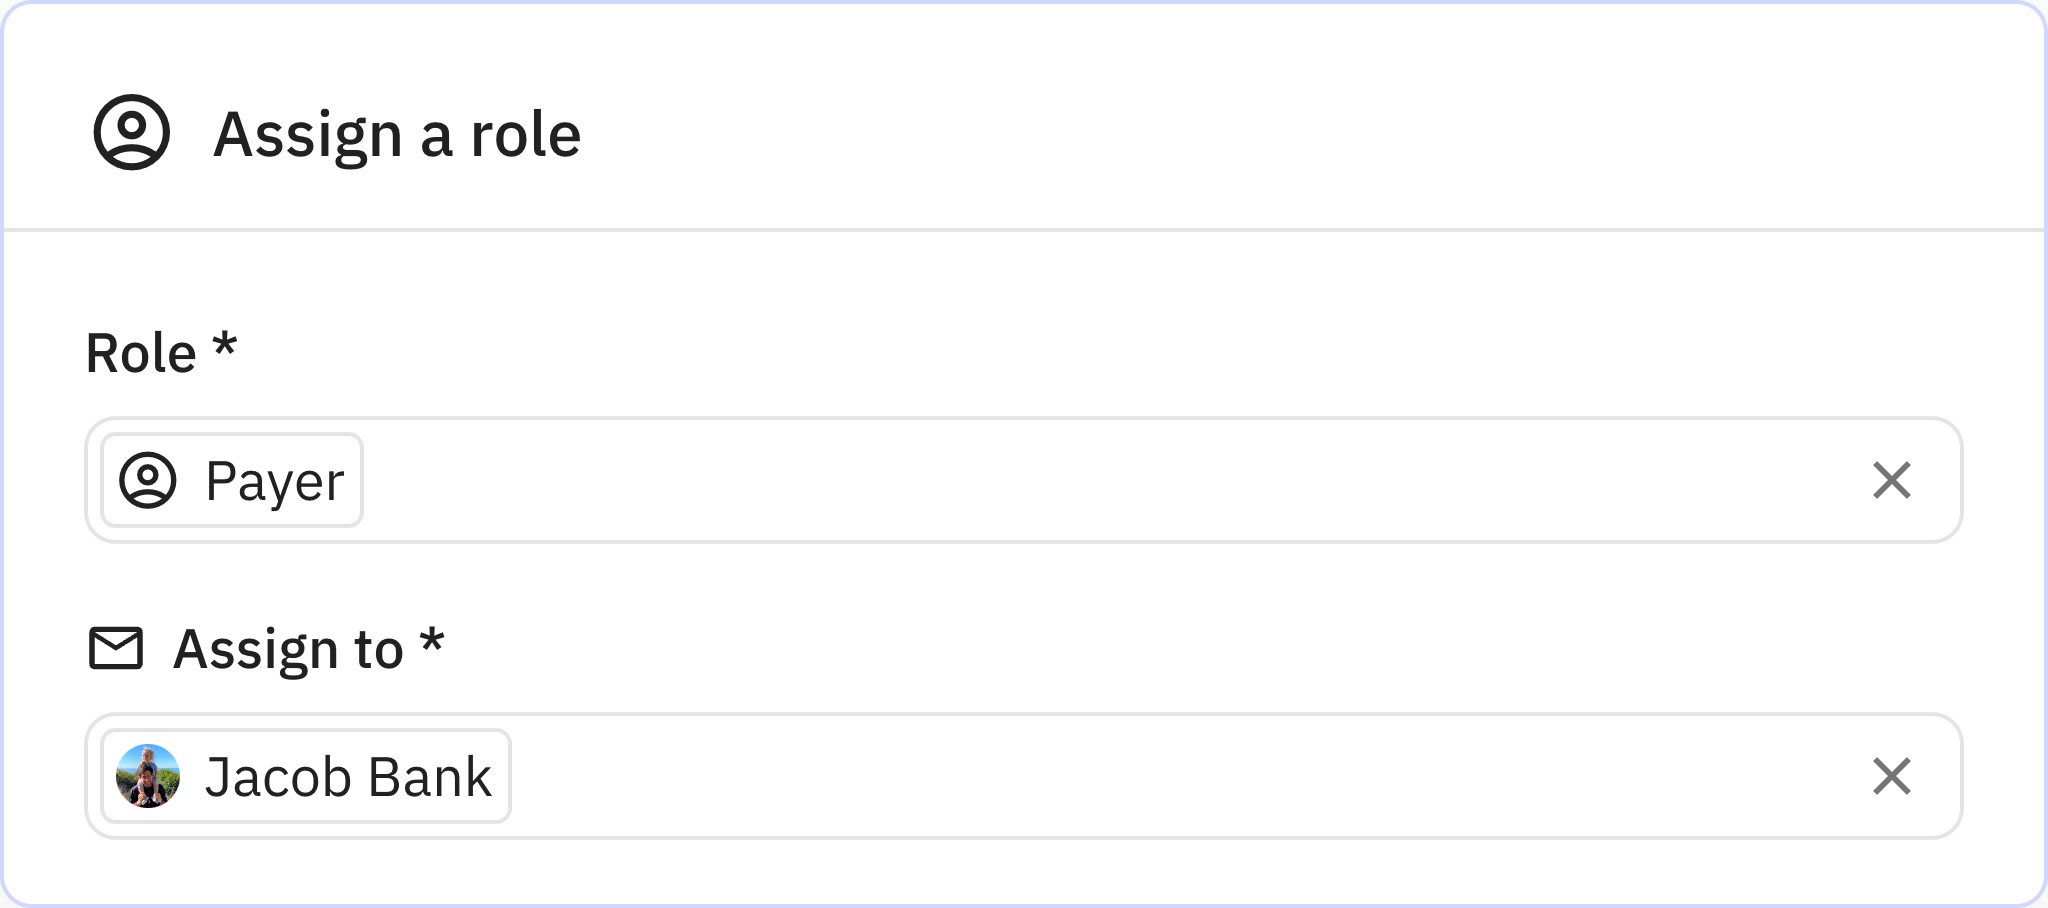2048x908 pixels.
Task: Click the required asterisk next to Role
Action: pos(225,345)
